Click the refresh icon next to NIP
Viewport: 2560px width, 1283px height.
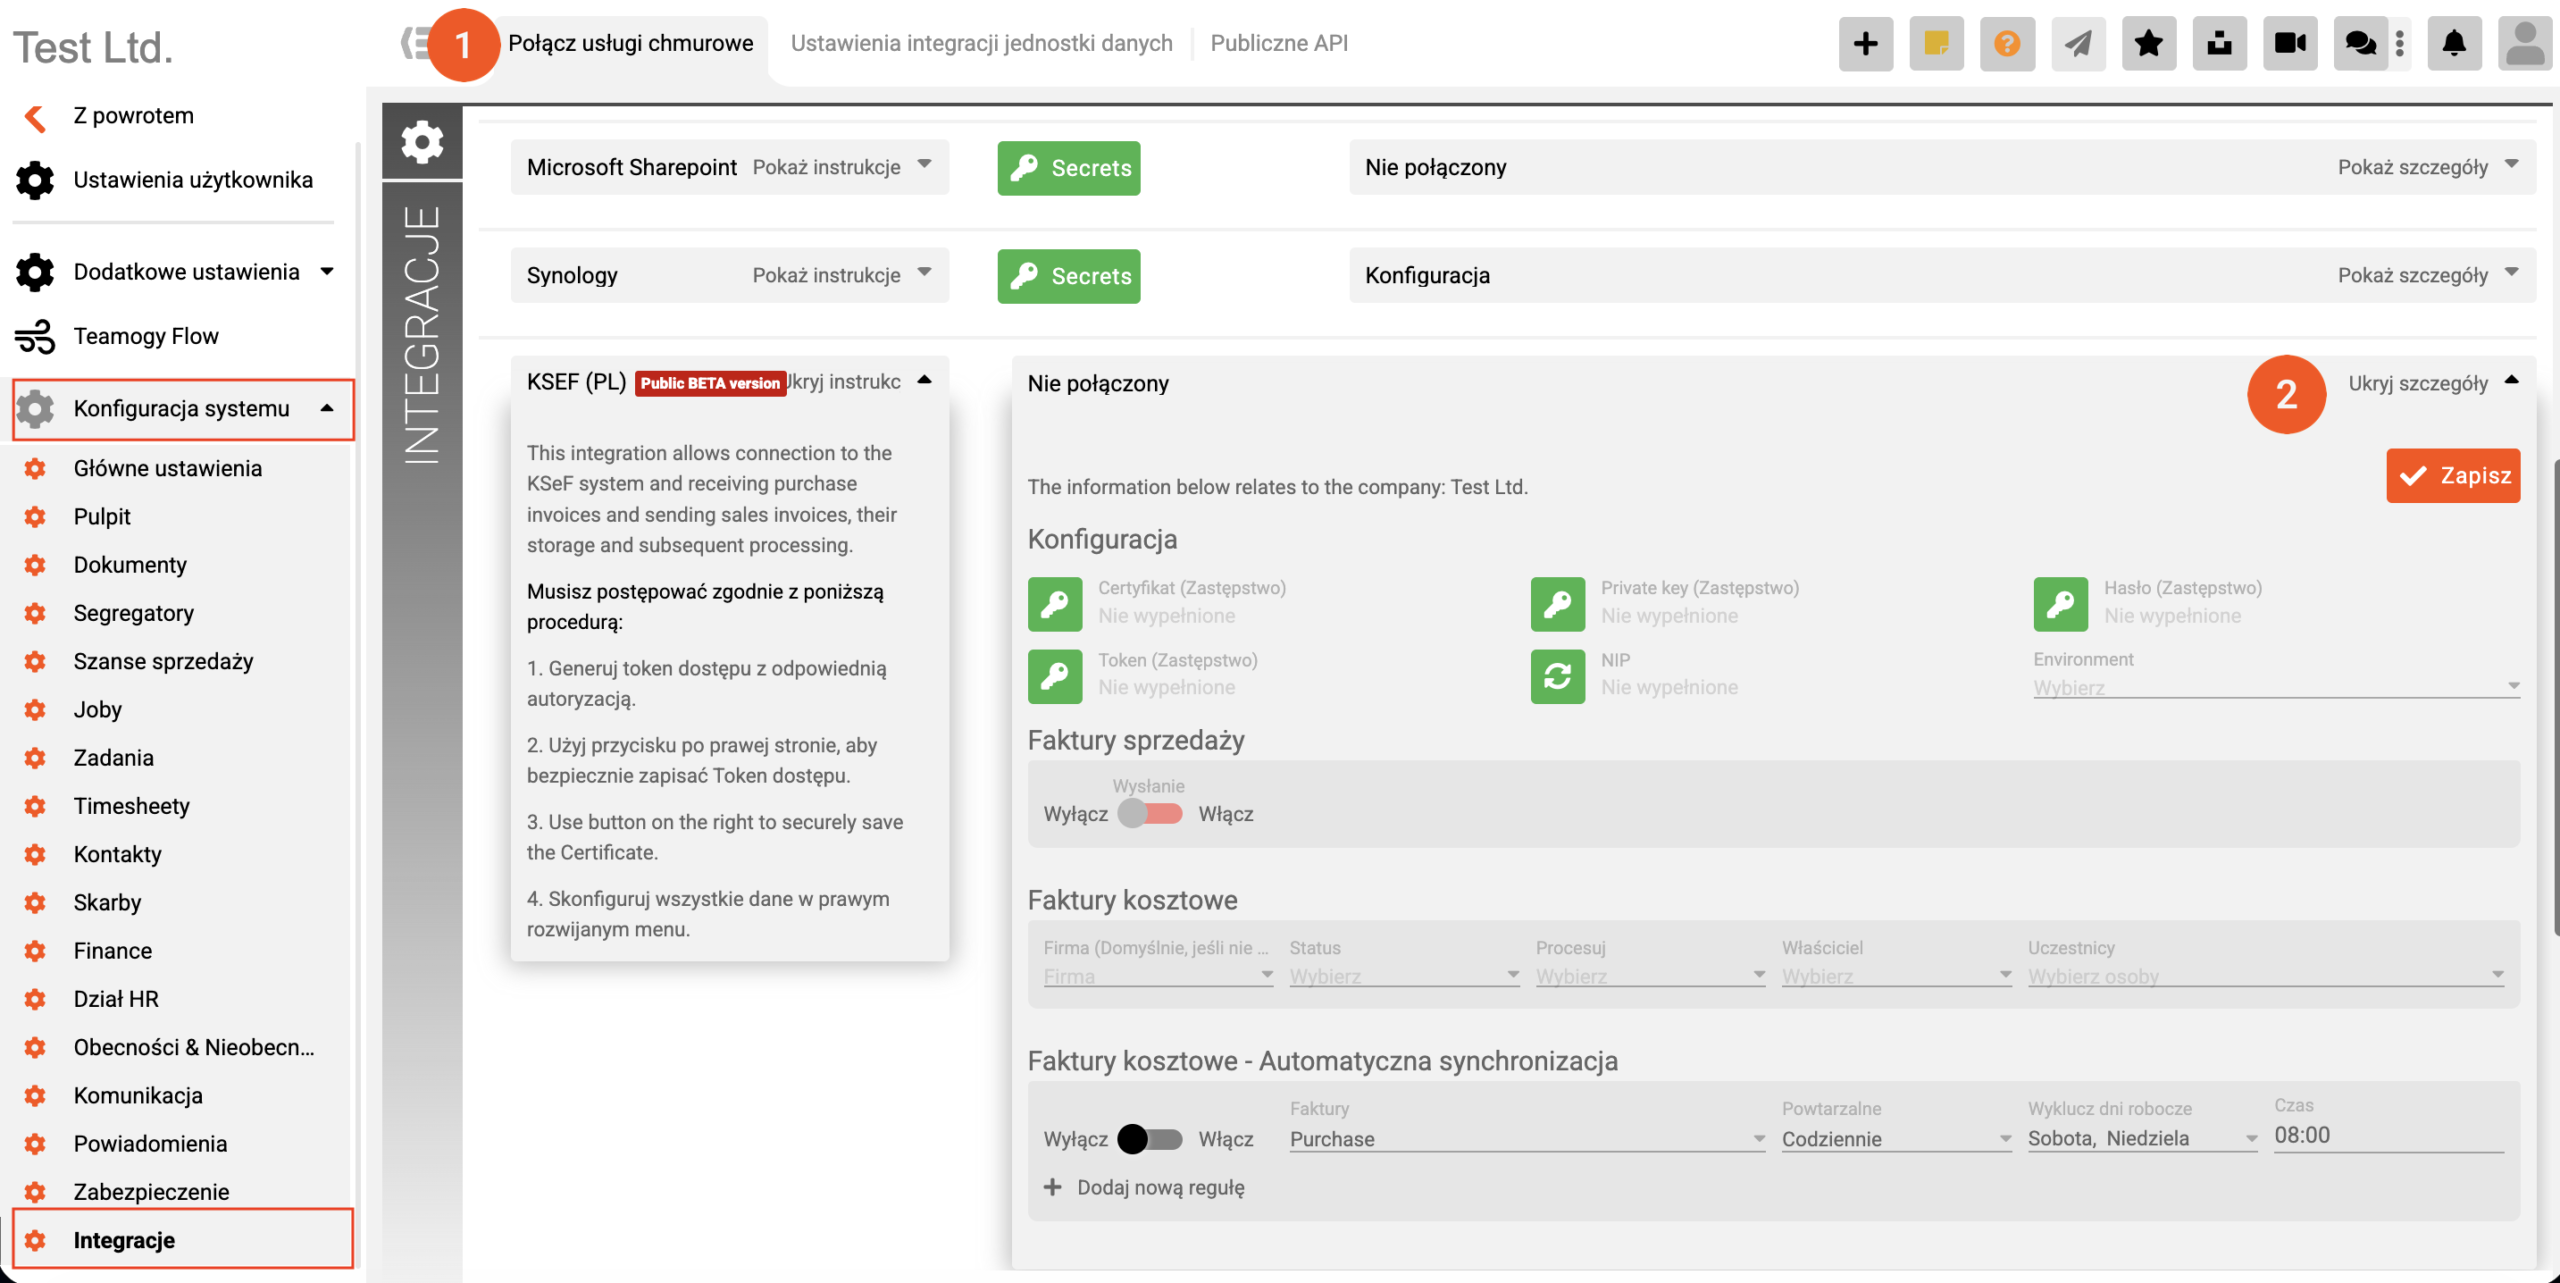coord(1557,676)
